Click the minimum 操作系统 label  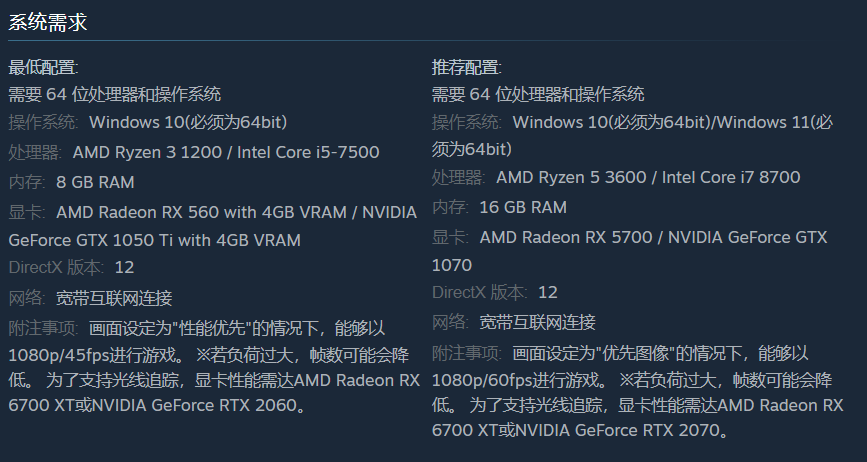[44, 123]
